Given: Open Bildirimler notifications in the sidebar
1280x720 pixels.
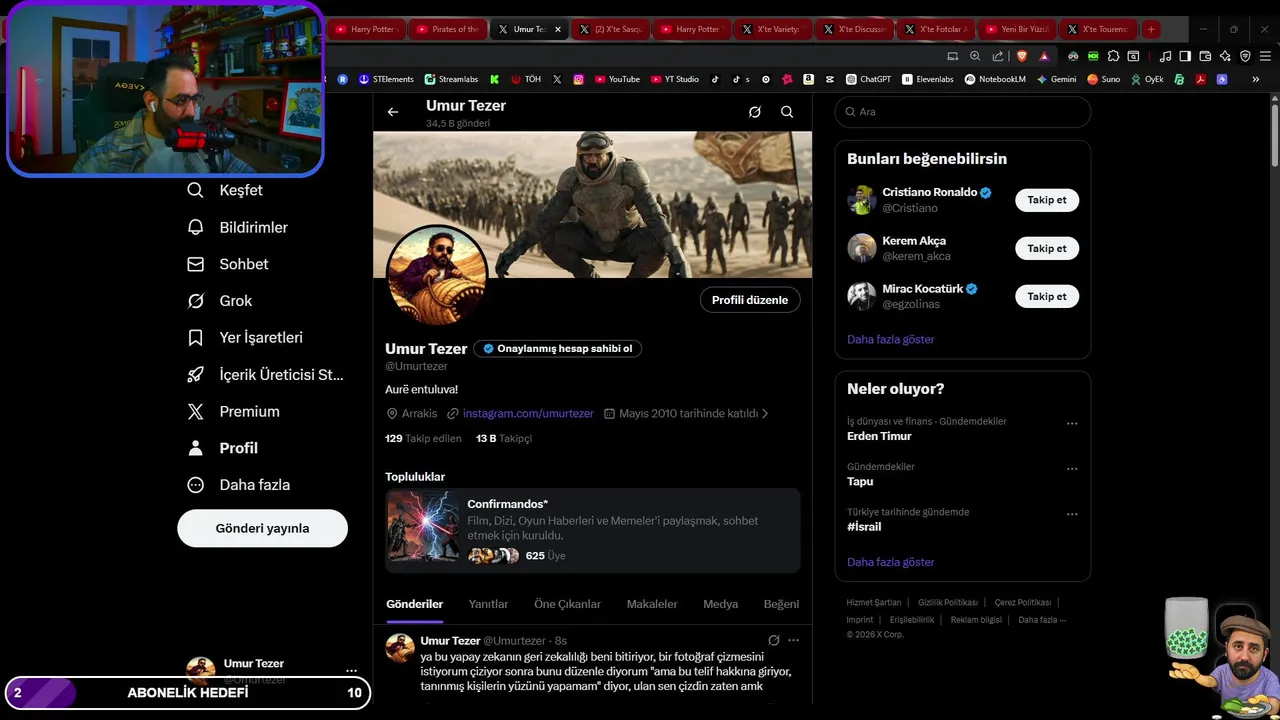Looking at the screenshot, I should coord(238,227).
